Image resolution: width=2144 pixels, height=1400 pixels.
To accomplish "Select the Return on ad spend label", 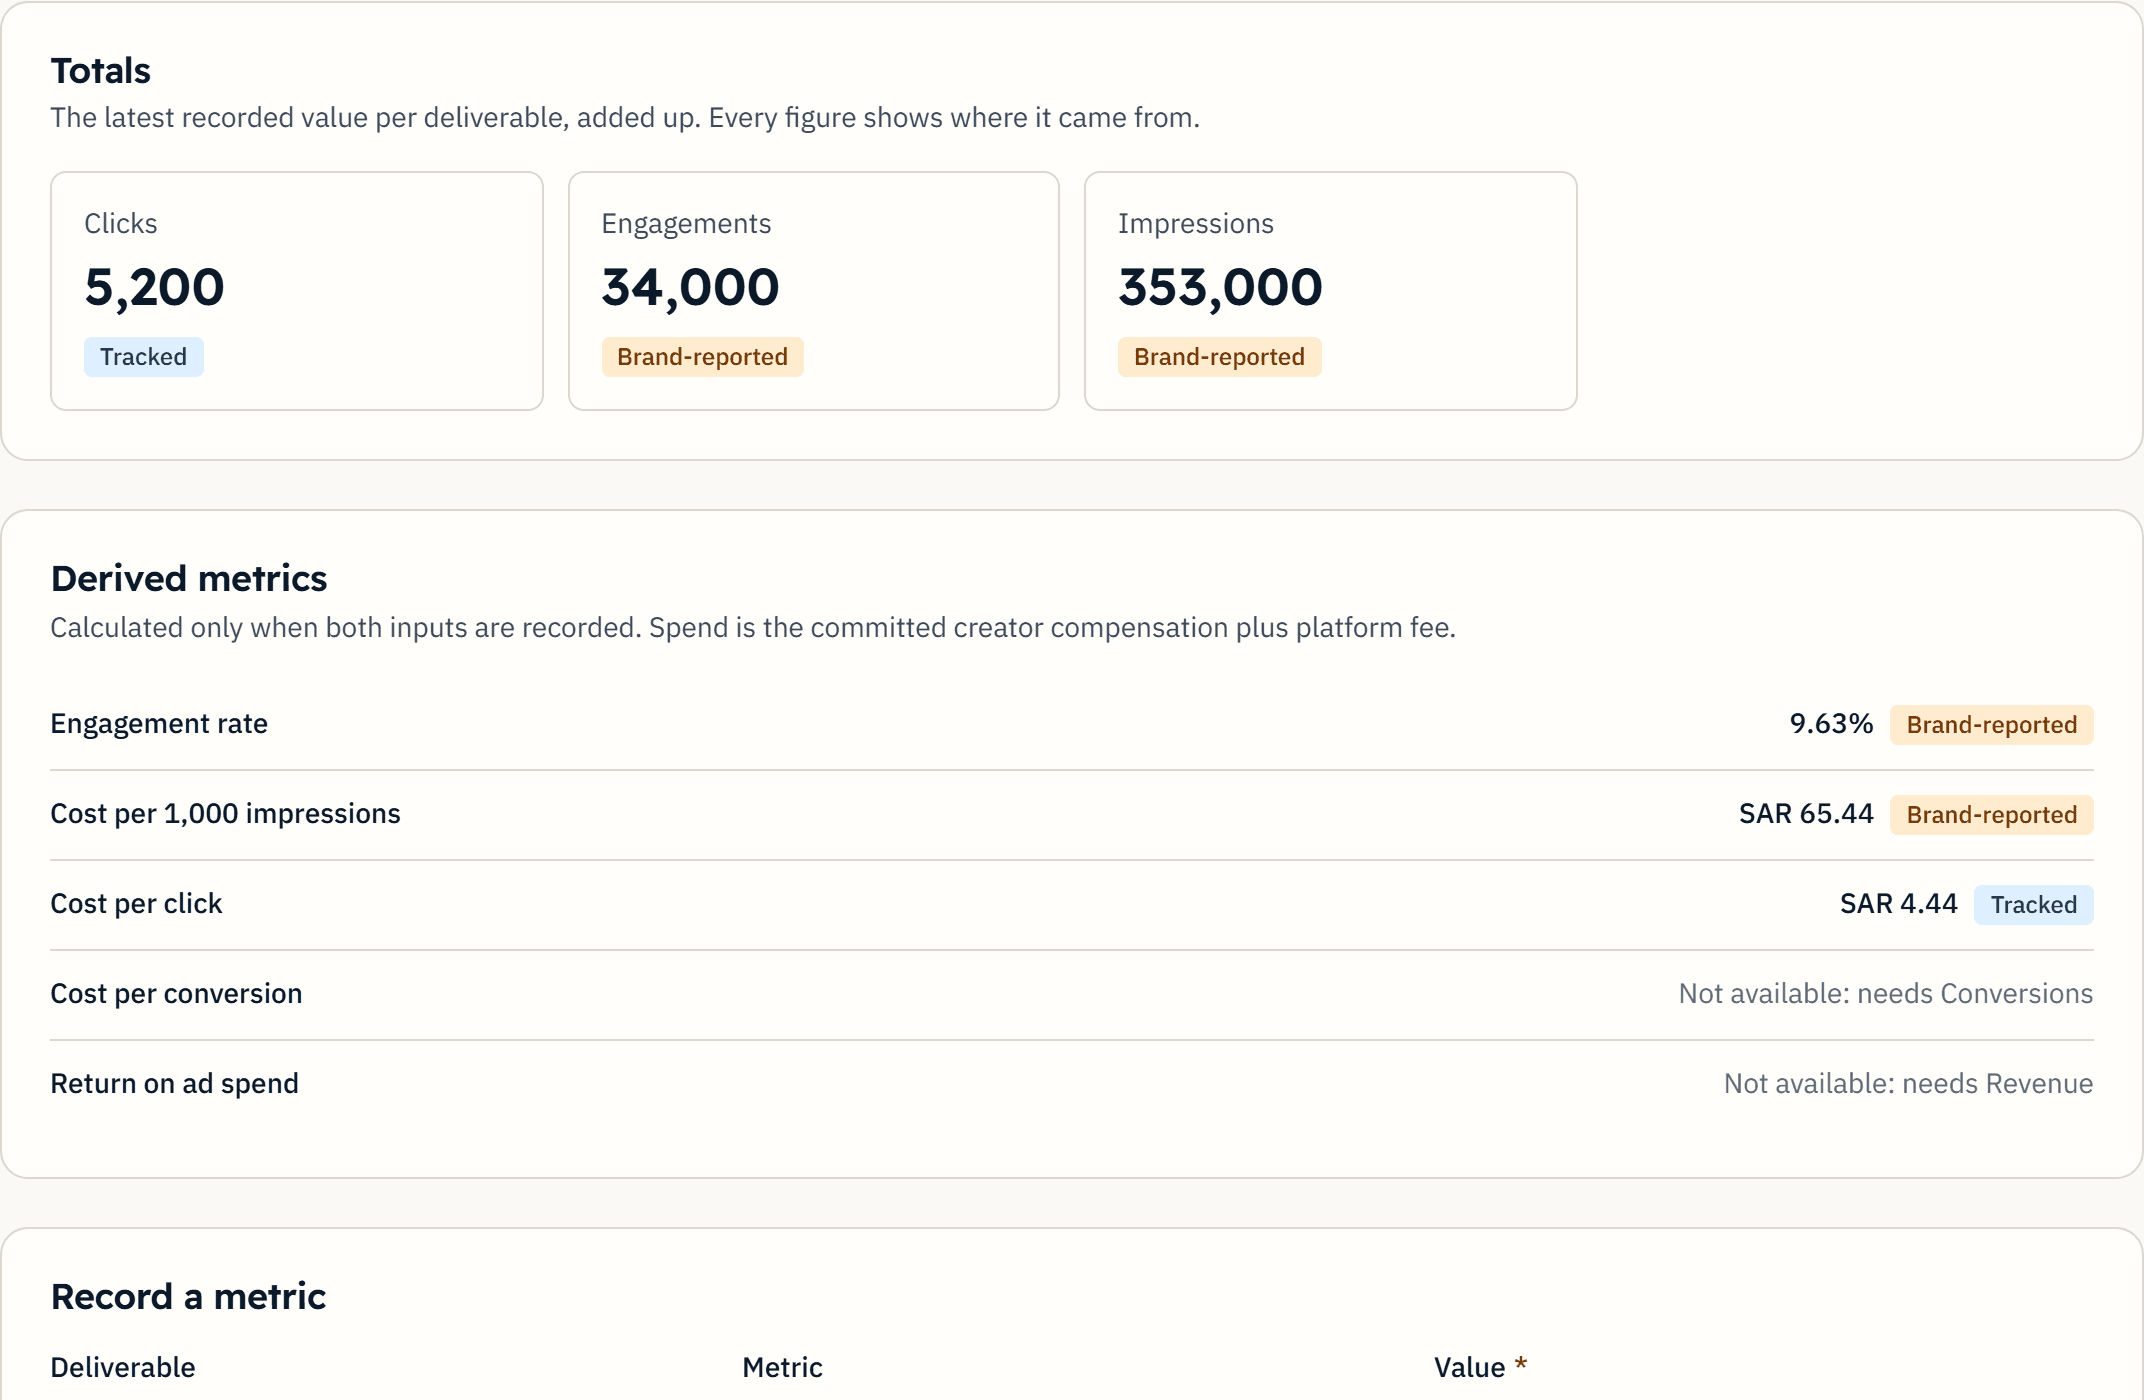I will pos(174,1084).
